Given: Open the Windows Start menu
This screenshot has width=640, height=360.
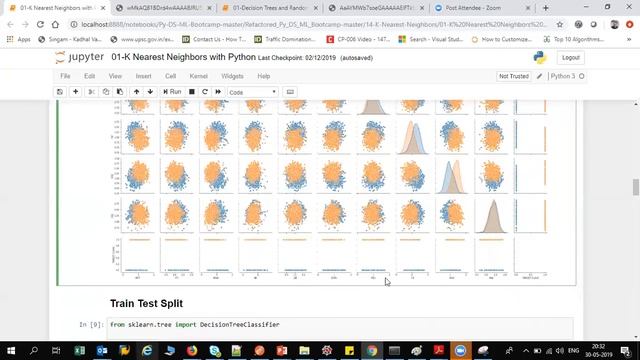Looking at the screenshot, I should pyautogui.click(x=11, y=351).
